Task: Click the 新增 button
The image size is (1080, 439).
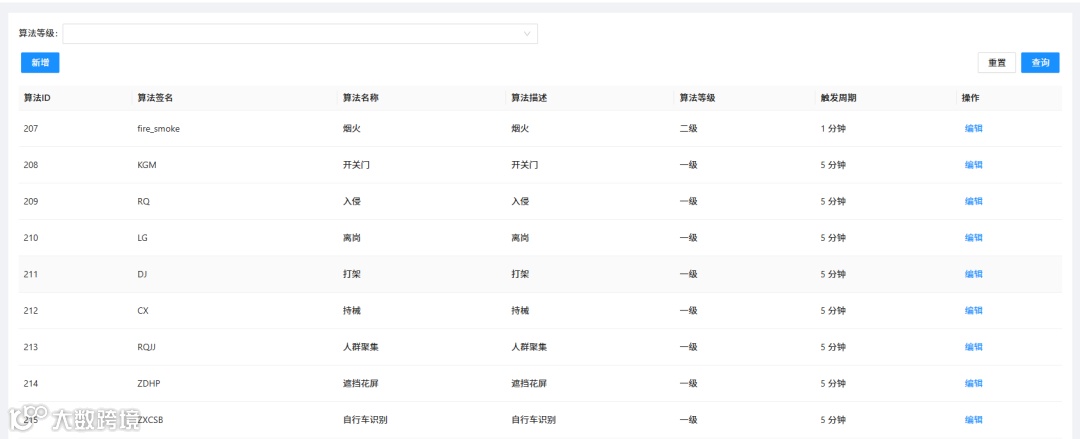Action: tap(40, 63)
